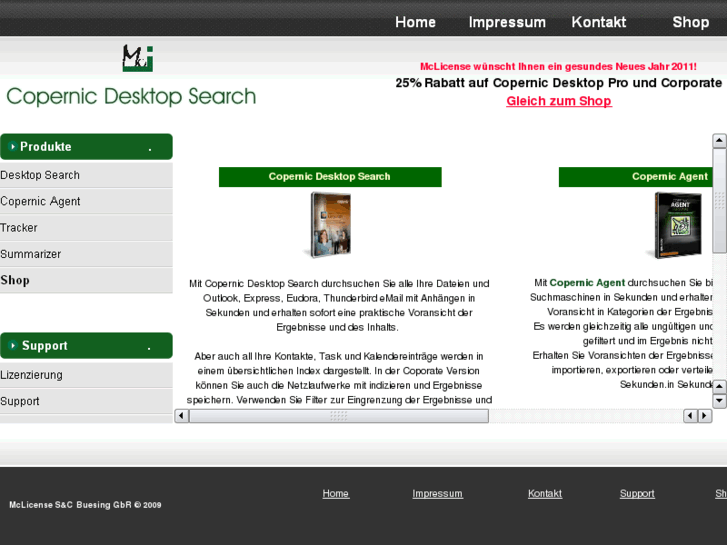
Task: Open Lizenzierung in sidebar
Action: 86,375
